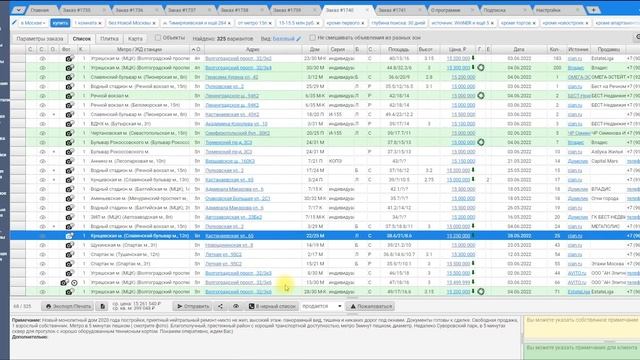
Task: Click the green circle icon in Бульвар Рокоссовского green row
Action: (481, 142)
